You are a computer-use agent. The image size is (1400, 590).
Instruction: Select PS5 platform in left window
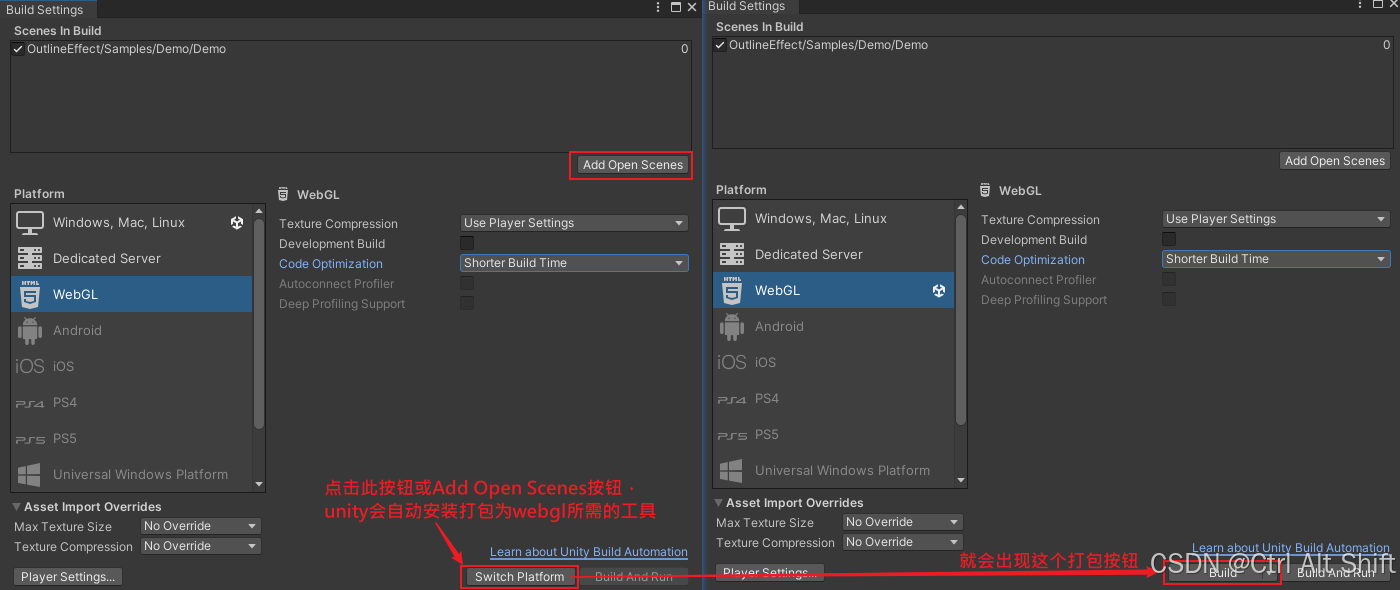132,439
